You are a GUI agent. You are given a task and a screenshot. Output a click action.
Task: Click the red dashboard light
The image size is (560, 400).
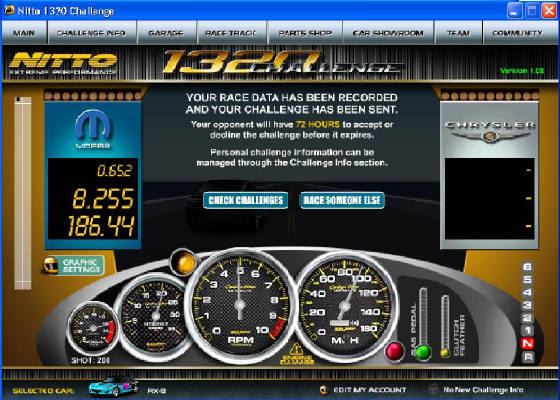394,351
